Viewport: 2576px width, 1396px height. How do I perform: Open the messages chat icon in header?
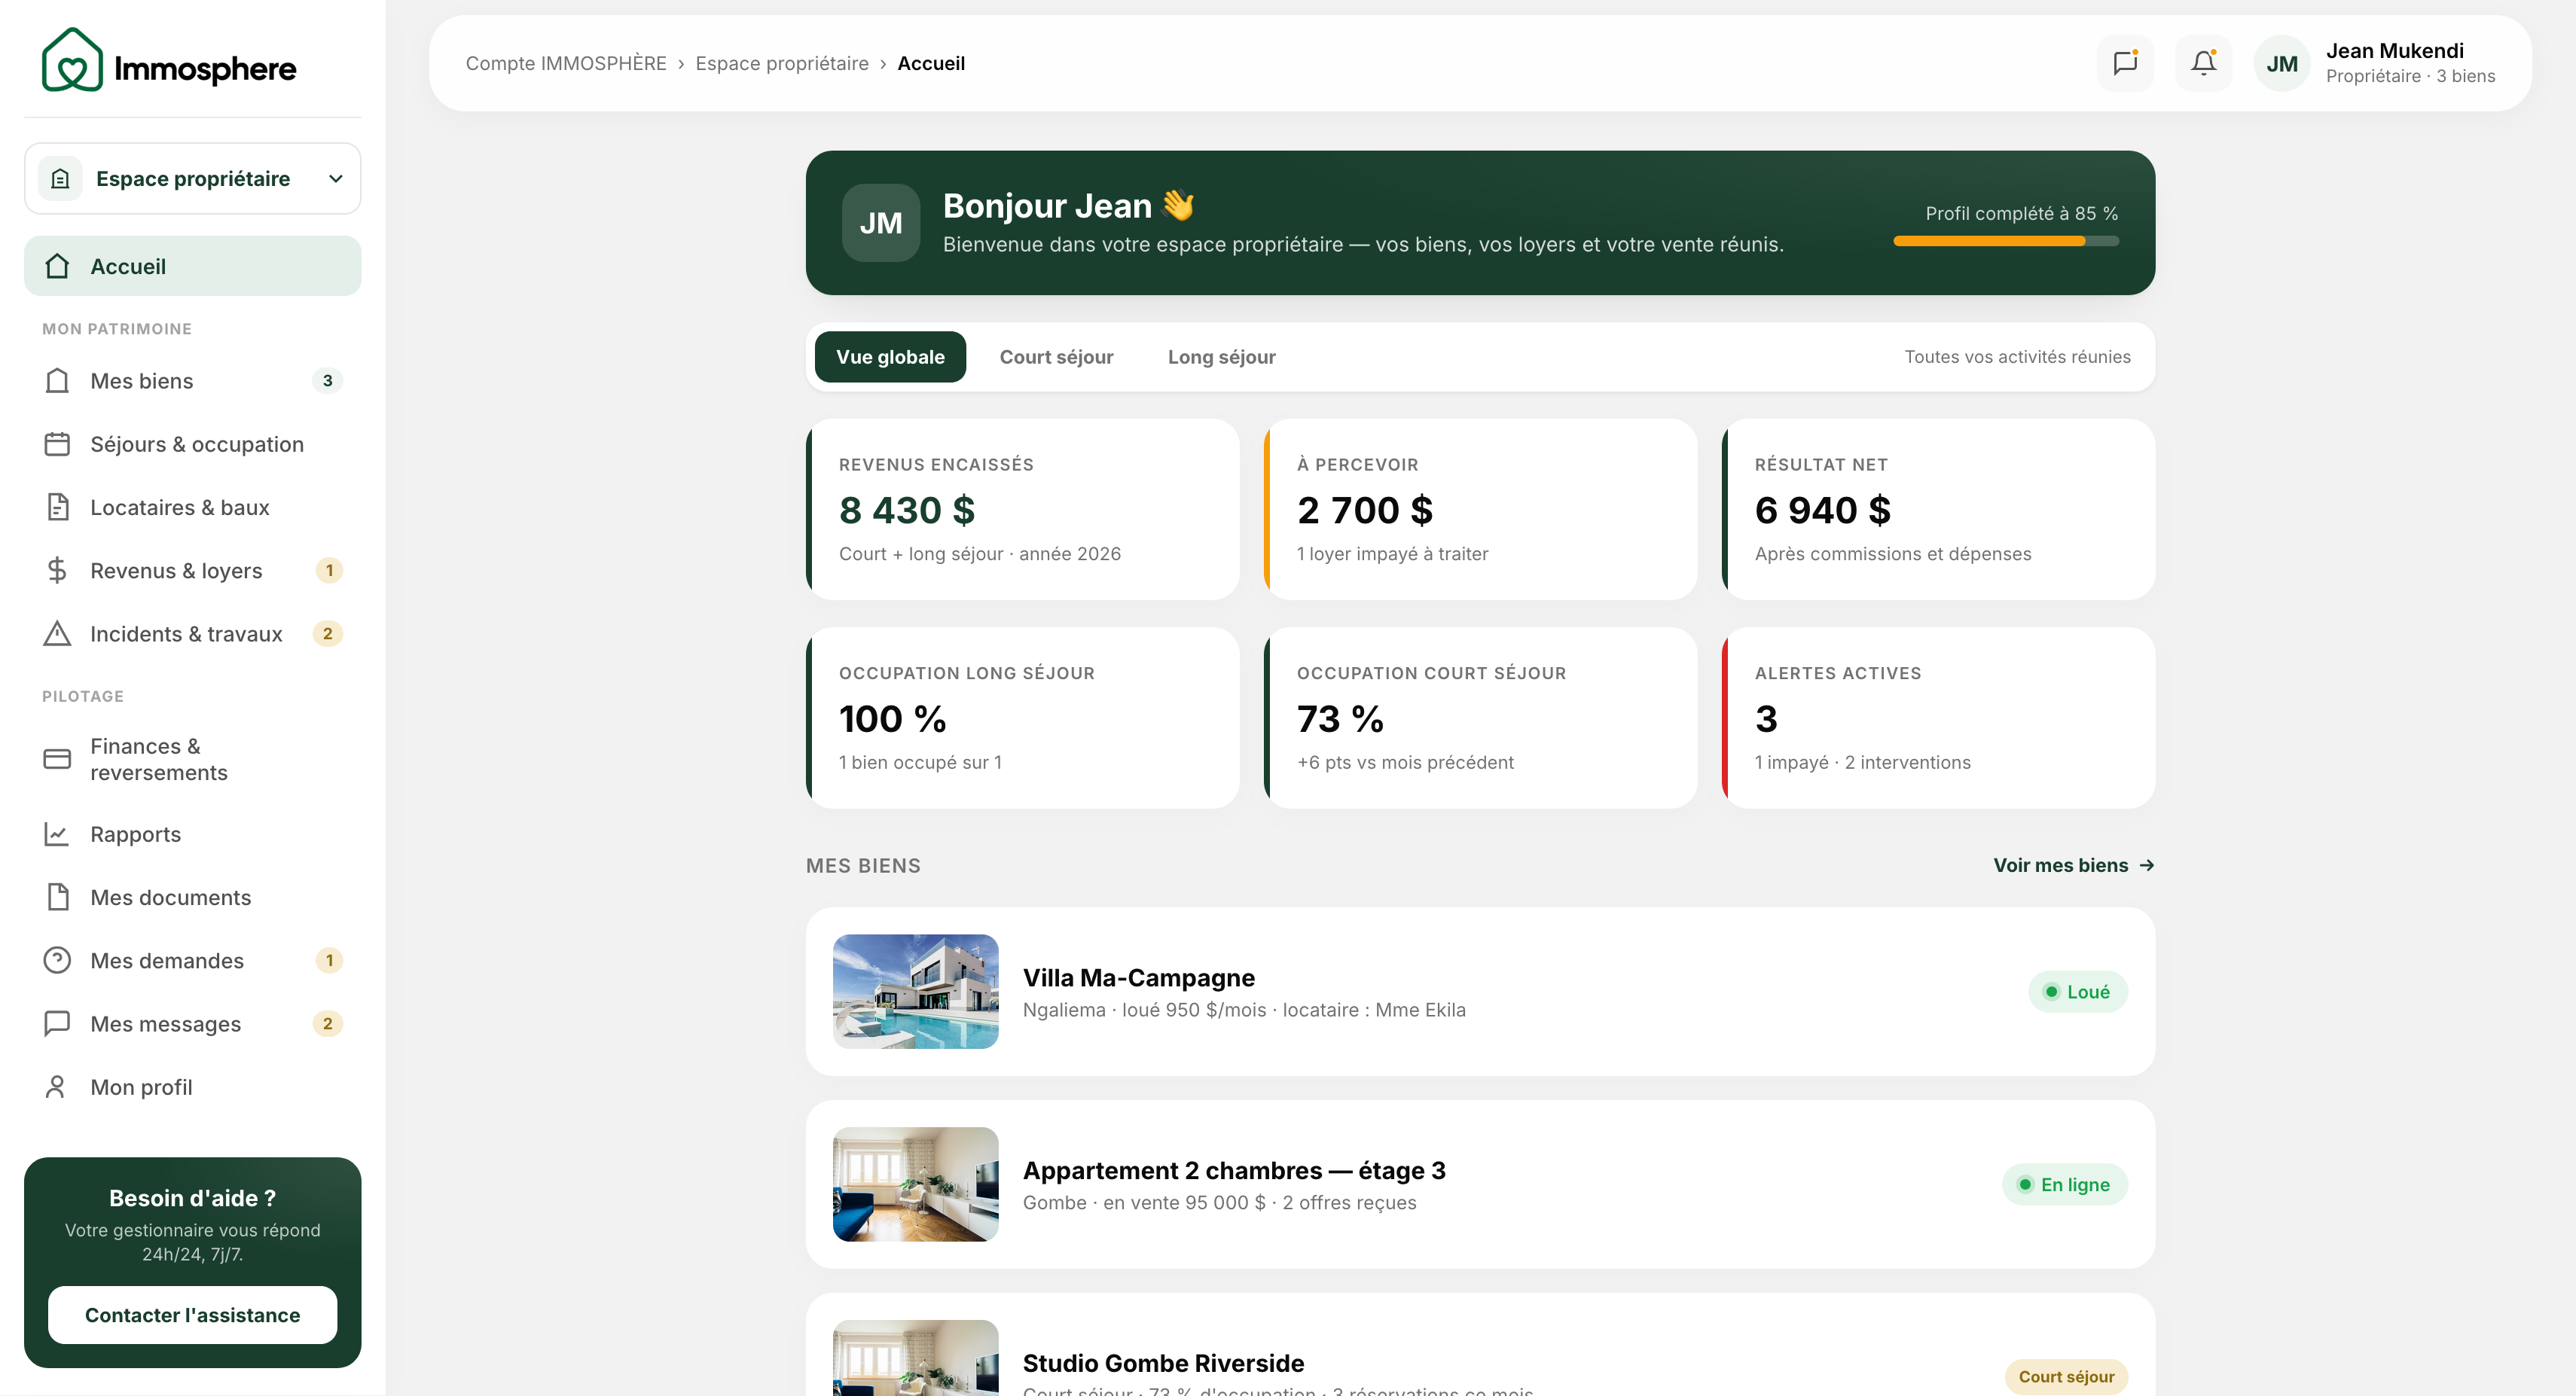2125,63
